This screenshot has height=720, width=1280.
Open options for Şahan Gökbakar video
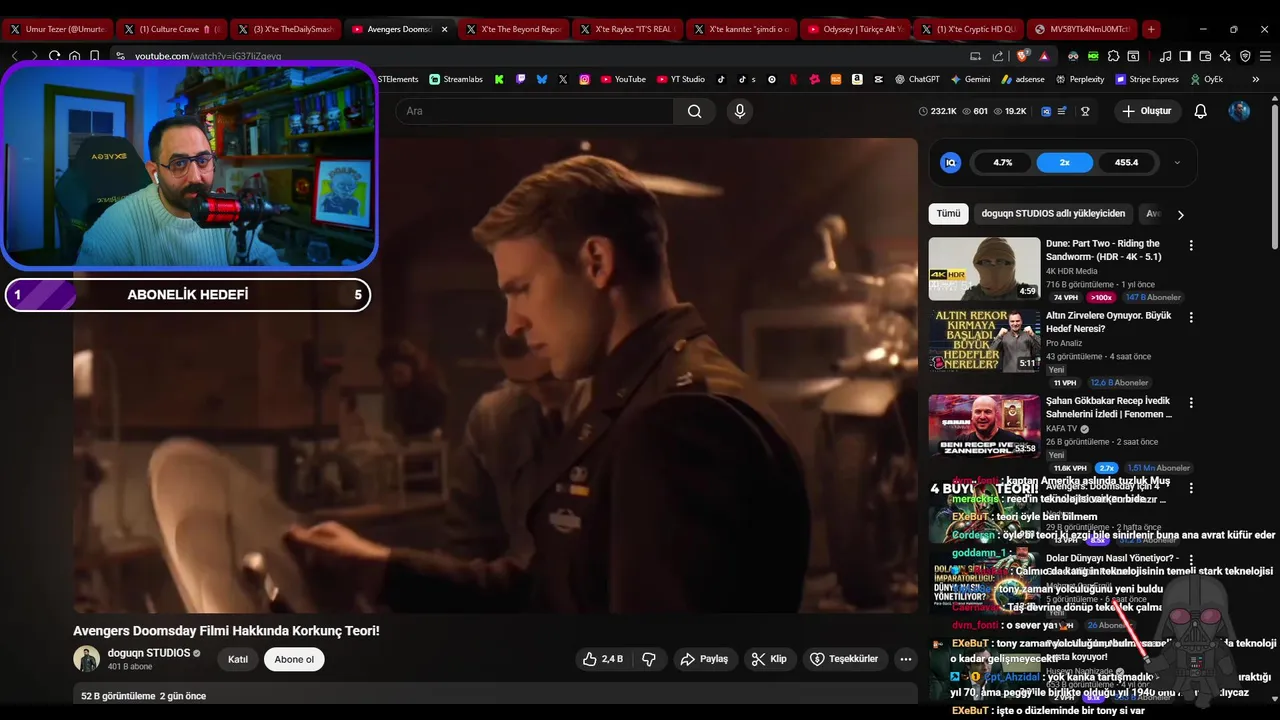click(1191, 402)
